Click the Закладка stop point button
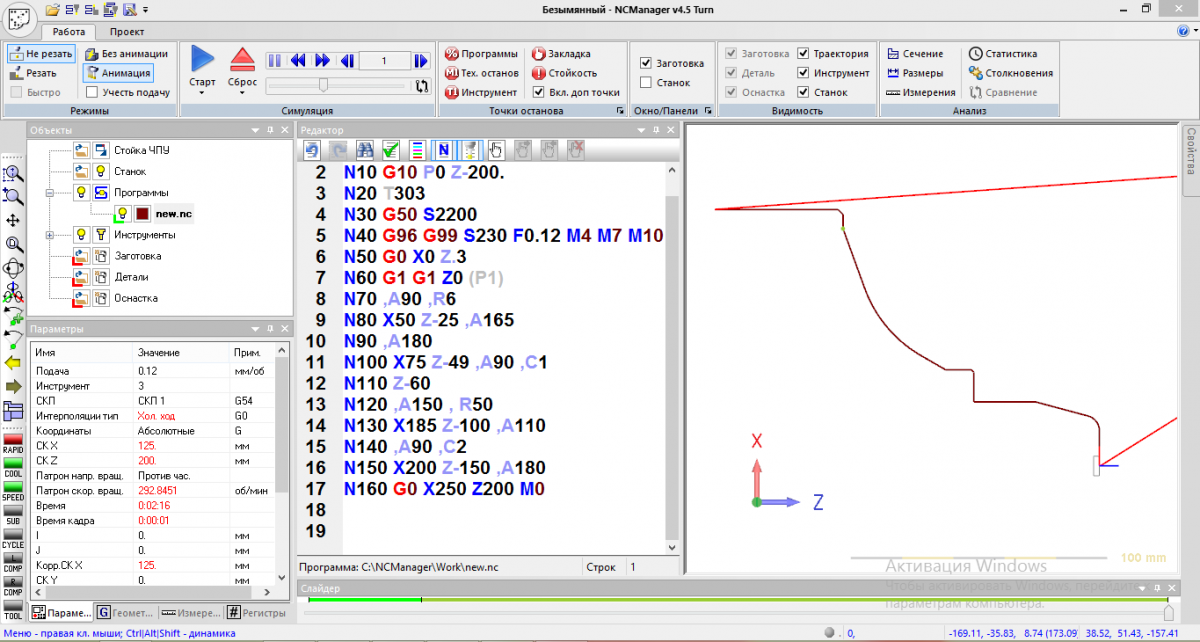The width and height of the screenshot is (1200, 642). pos(561,54)
